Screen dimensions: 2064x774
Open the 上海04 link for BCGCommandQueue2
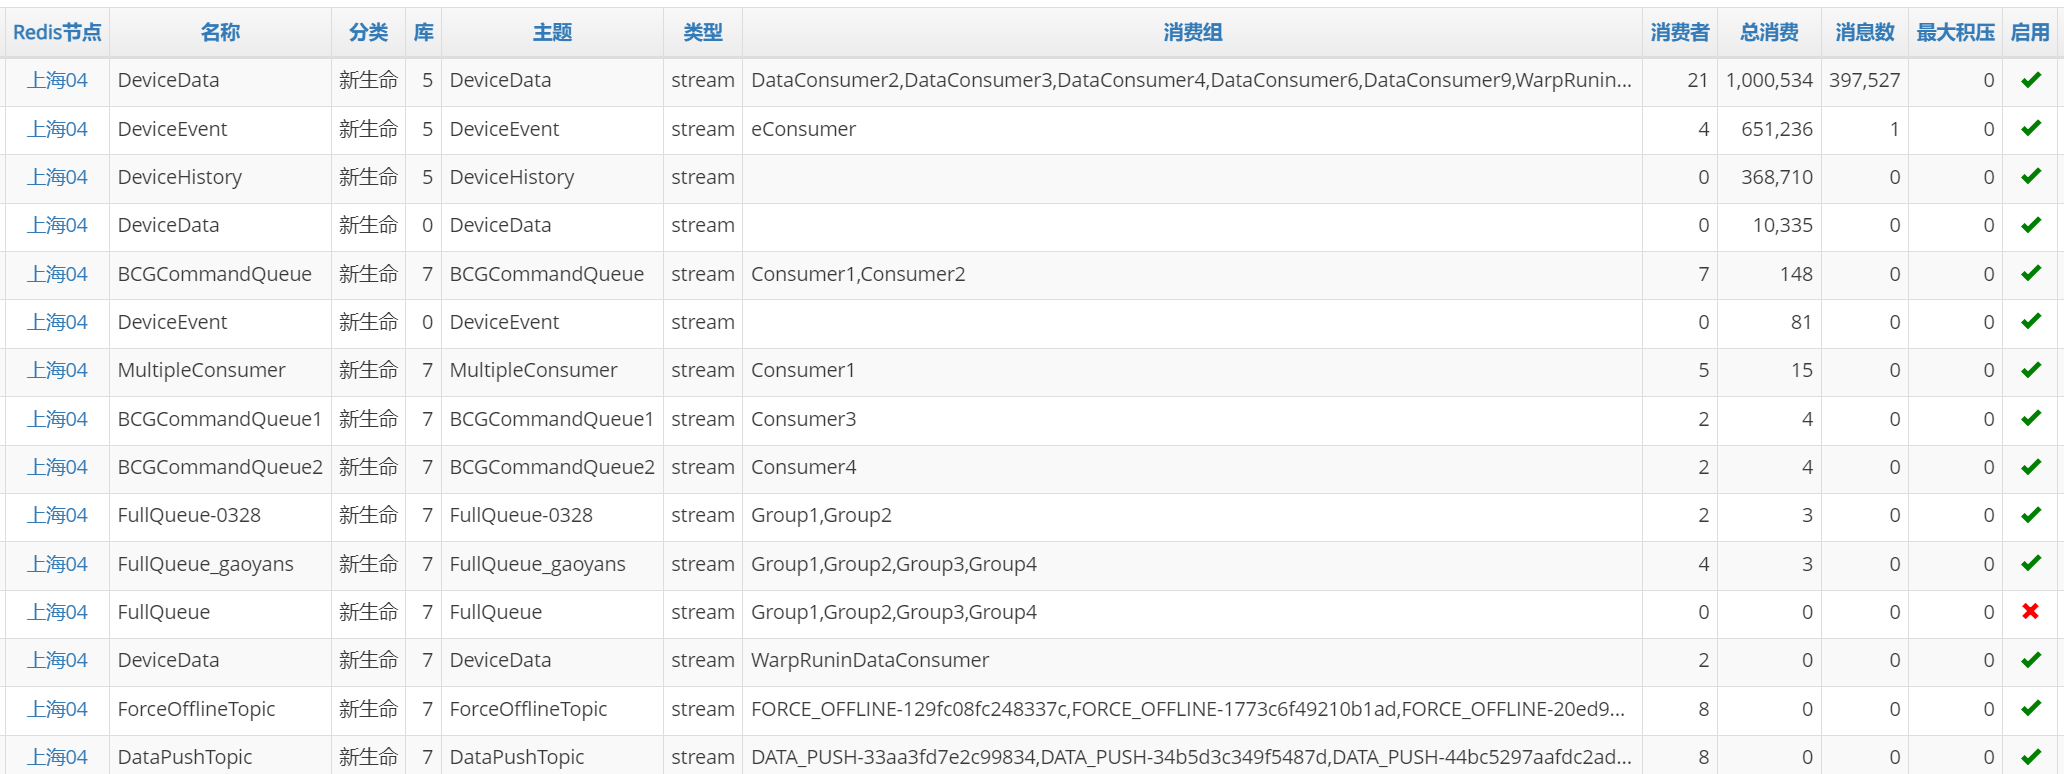click(57, 467)
